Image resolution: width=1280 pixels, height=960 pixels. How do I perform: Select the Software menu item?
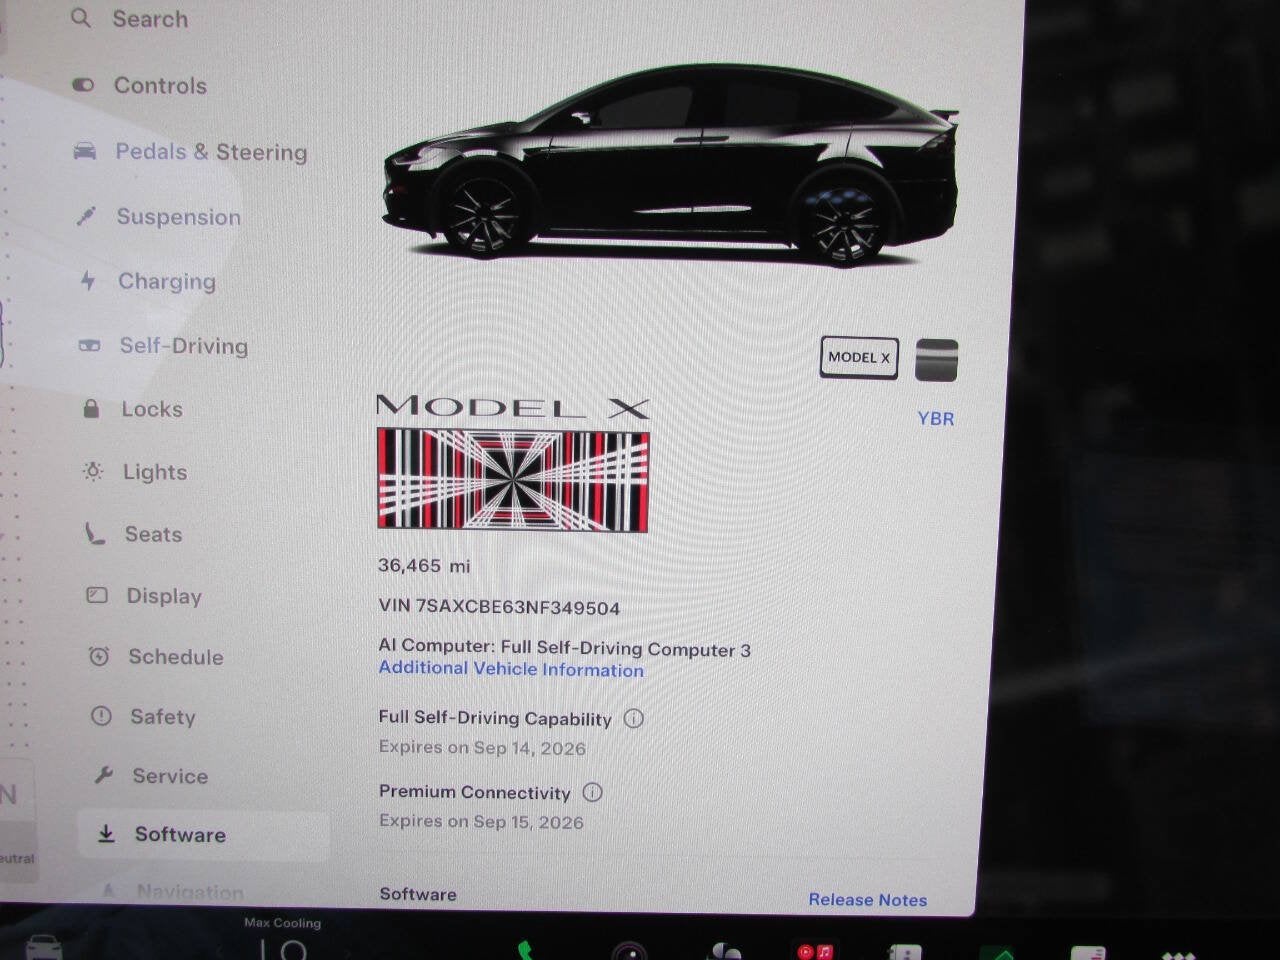203,835
